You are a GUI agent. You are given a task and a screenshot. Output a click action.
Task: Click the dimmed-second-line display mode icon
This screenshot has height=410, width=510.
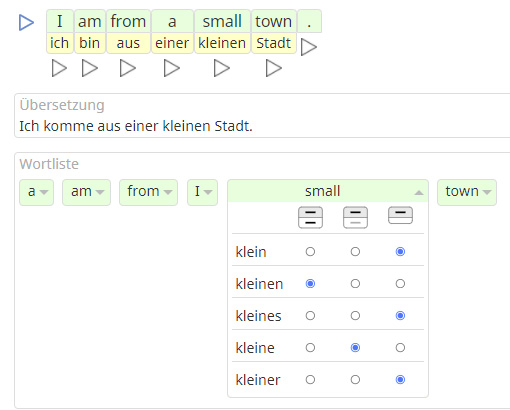tap(355, 217)
